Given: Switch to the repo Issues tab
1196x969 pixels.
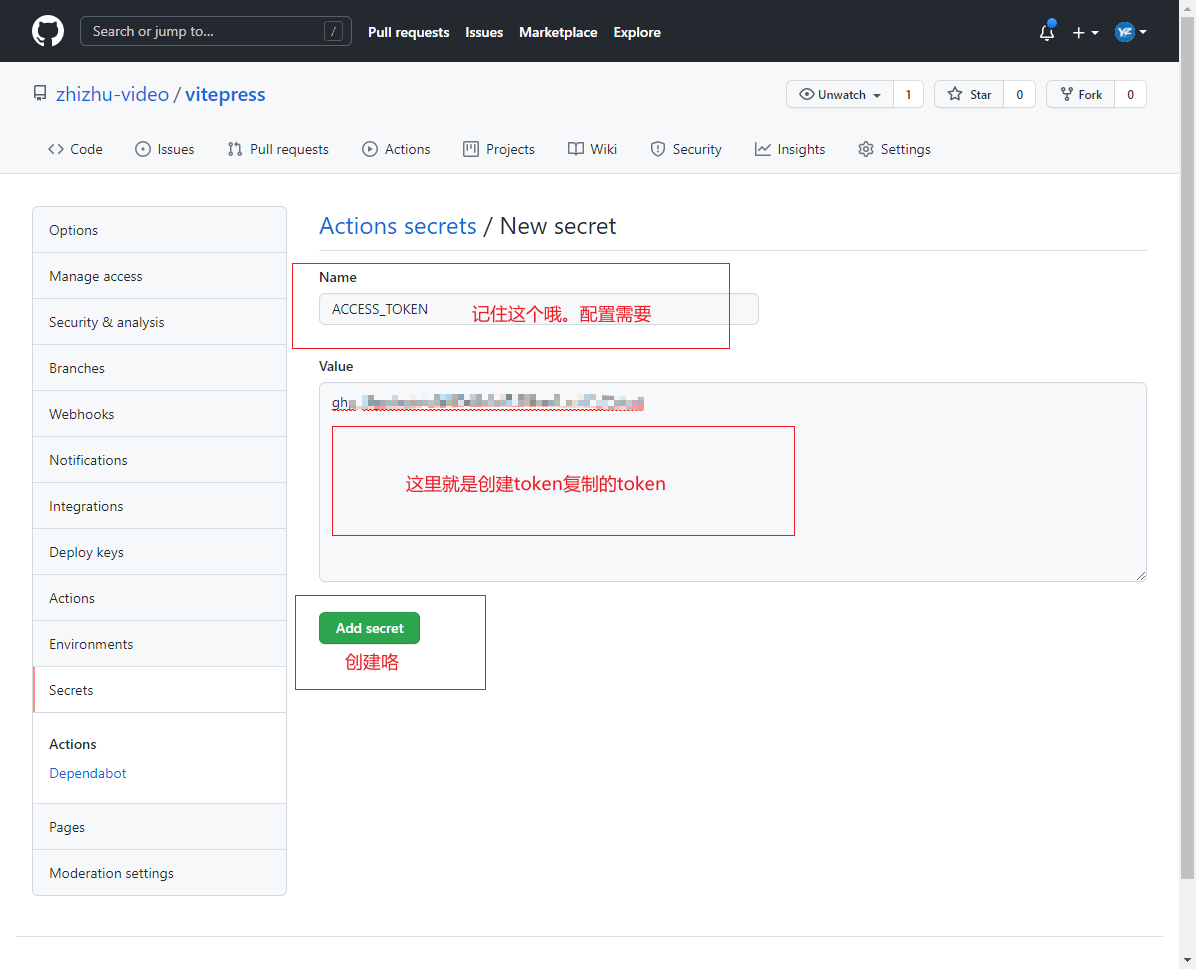Looking at the screenshot, I should [165, 149].
